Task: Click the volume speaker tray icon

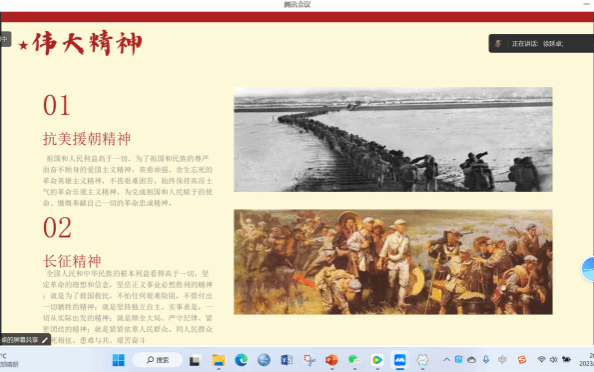Action: (553, 359)
